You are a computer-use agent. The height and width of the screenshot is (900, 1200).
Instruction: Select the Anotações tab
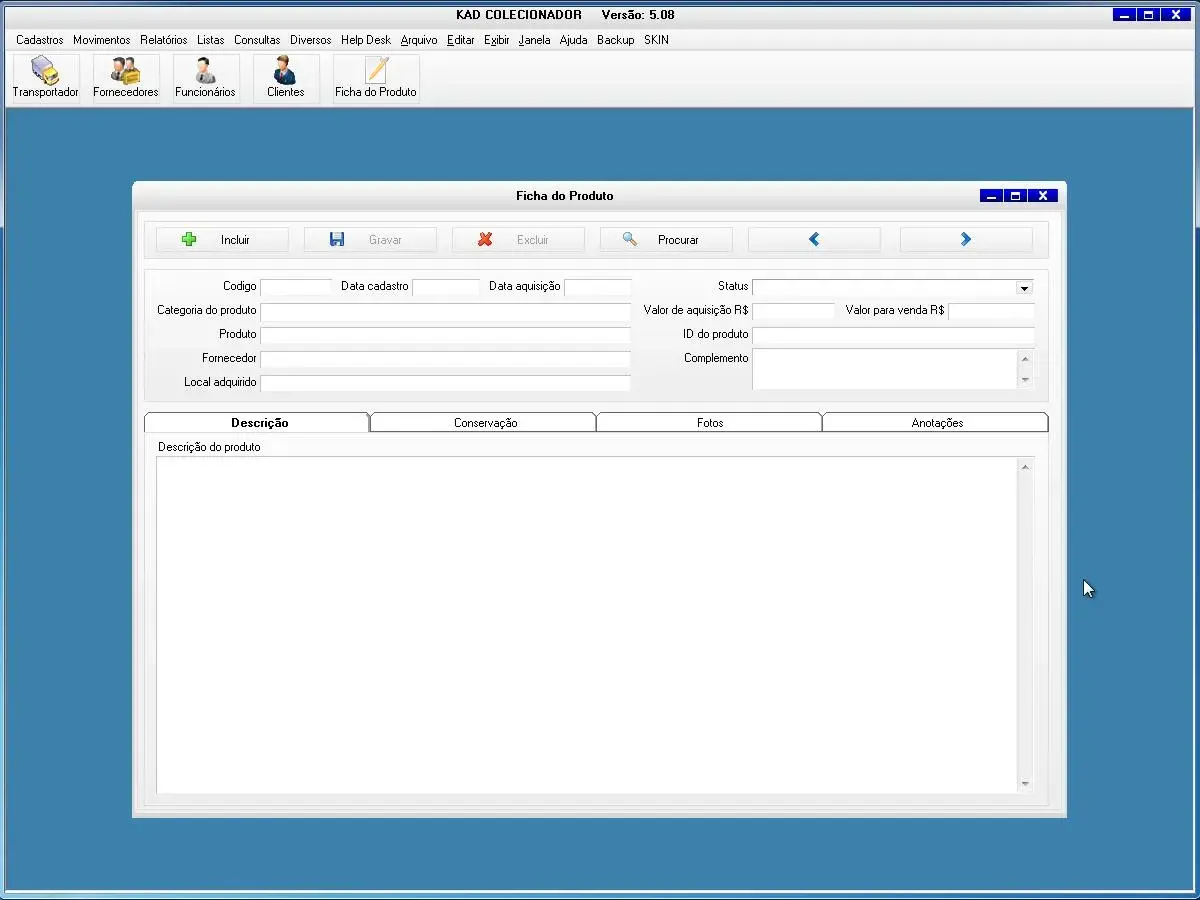click(x=937, y=423)
